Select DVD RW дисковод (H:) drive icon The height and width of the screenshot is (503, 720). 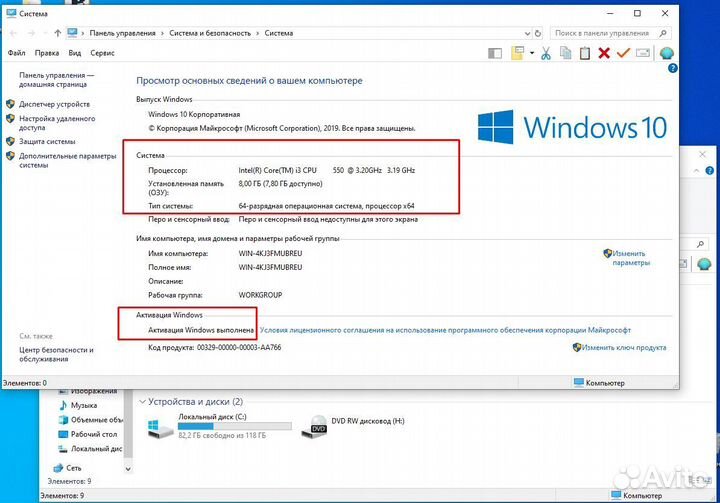point(315,427)
